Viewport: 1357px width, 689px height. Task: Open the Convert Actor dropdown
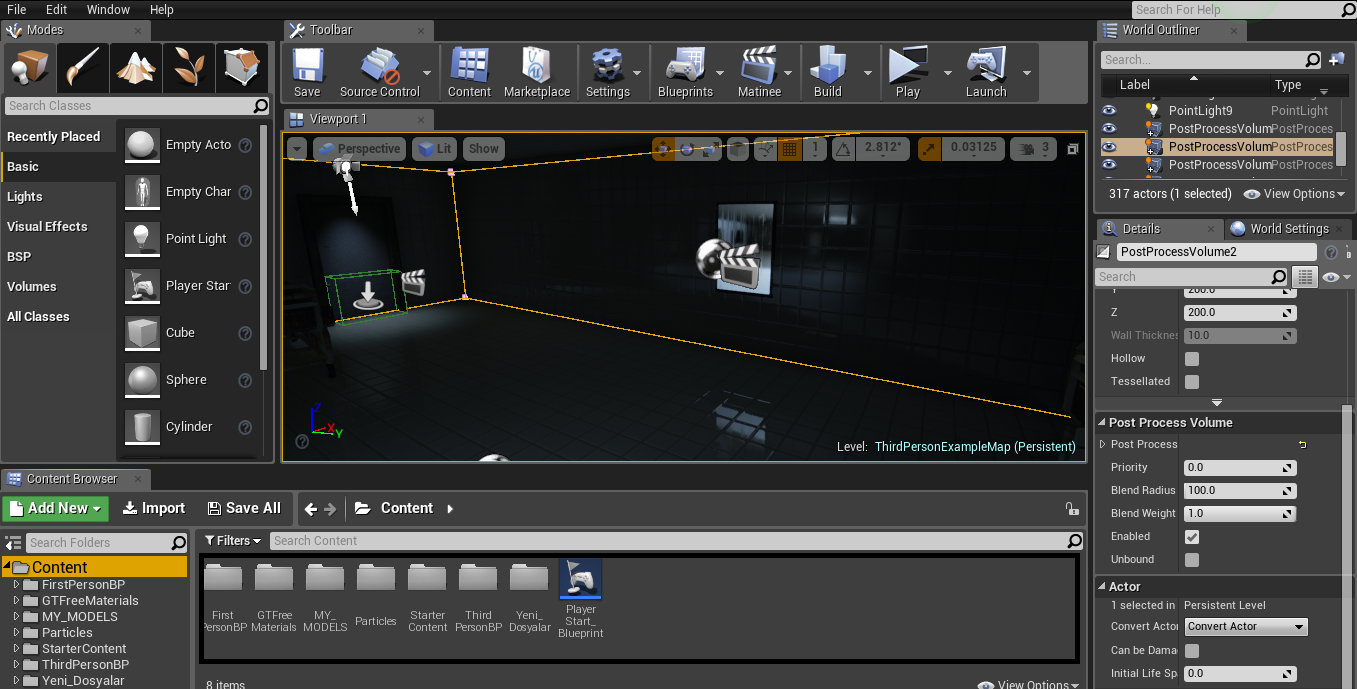[1246, 627]
